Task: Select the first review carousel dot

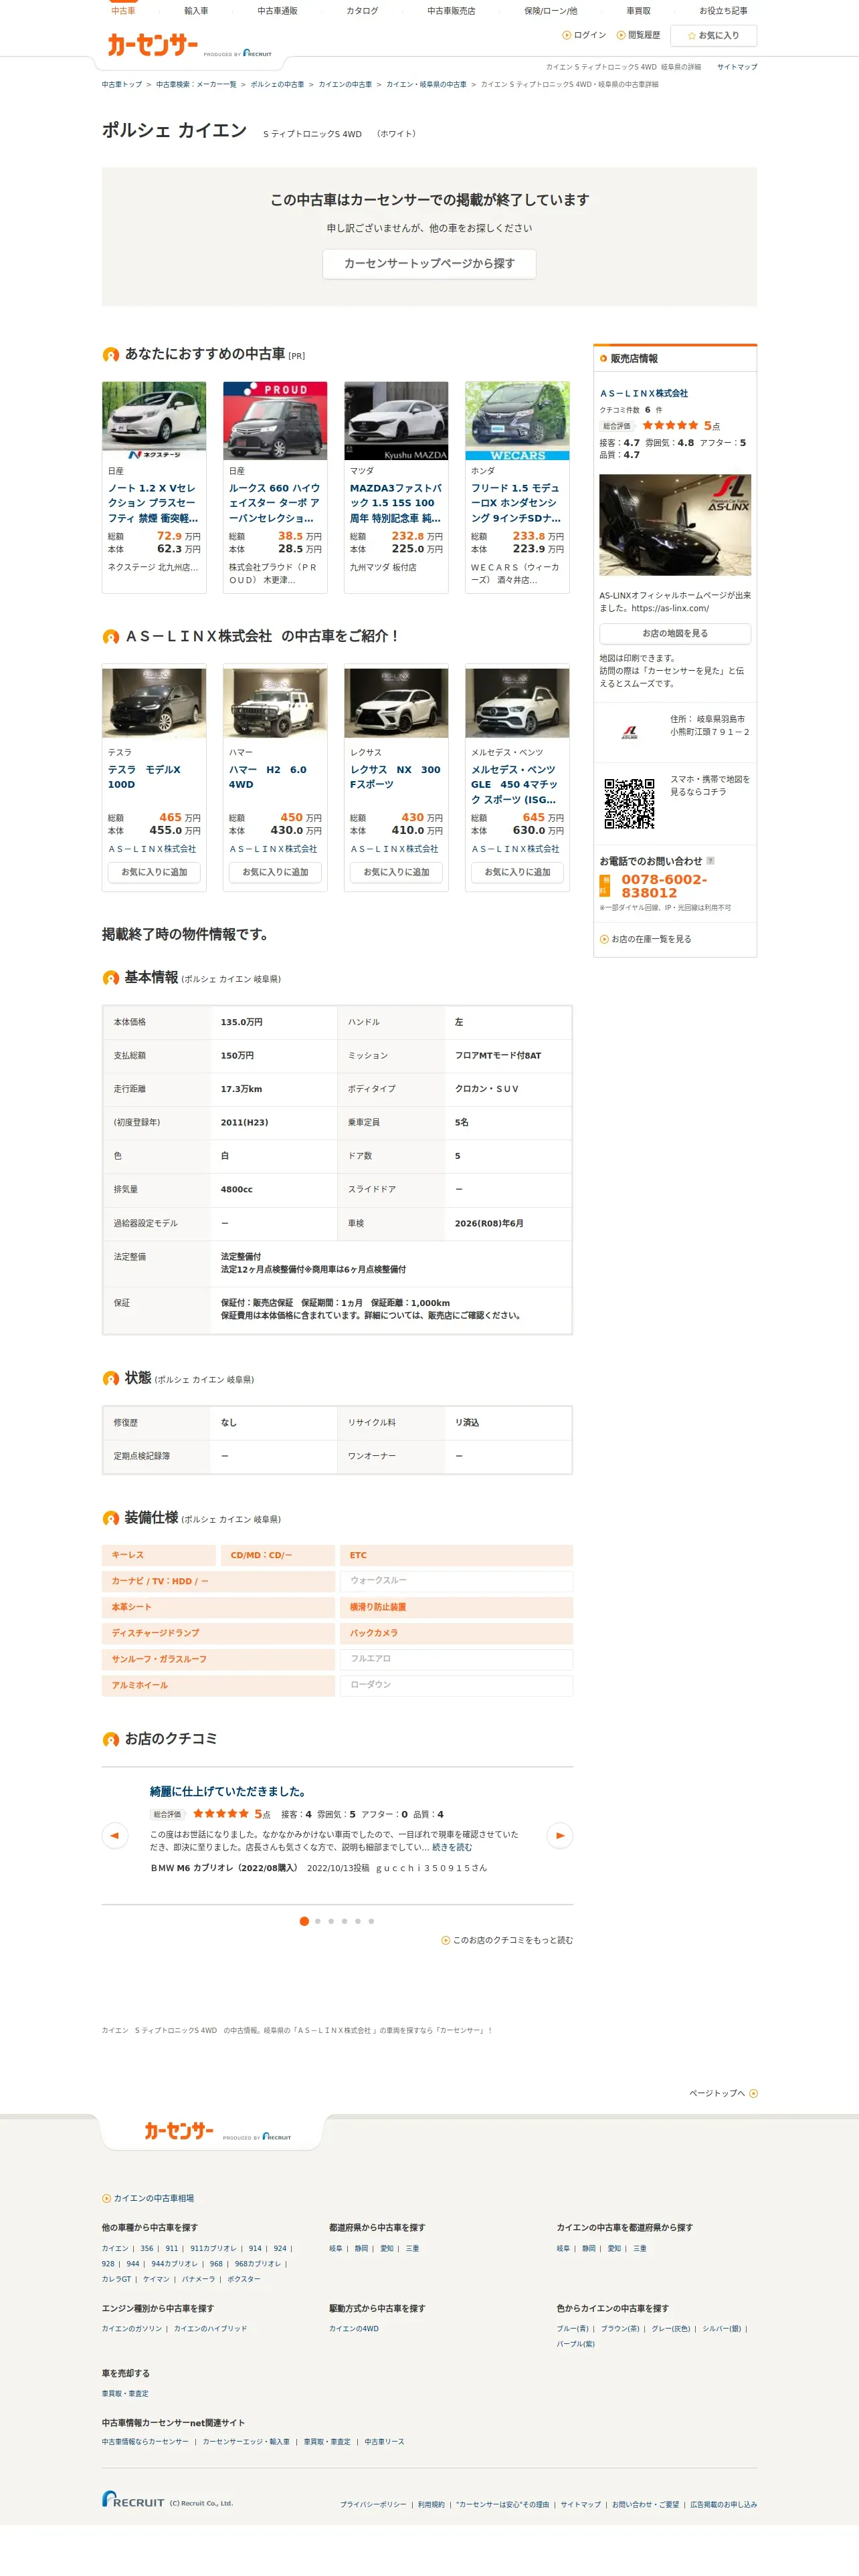Action: tap(304, 1922)
